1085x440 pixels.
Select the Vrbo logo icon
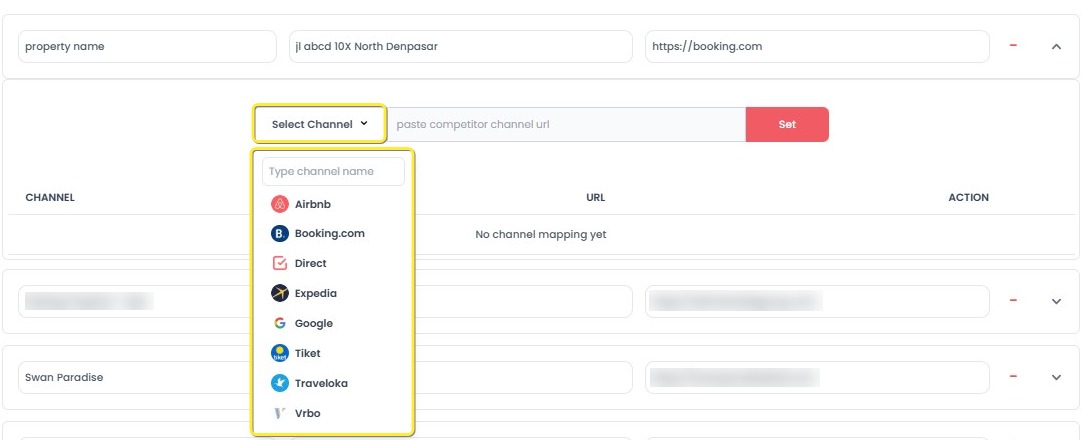[x=280, y=413]
